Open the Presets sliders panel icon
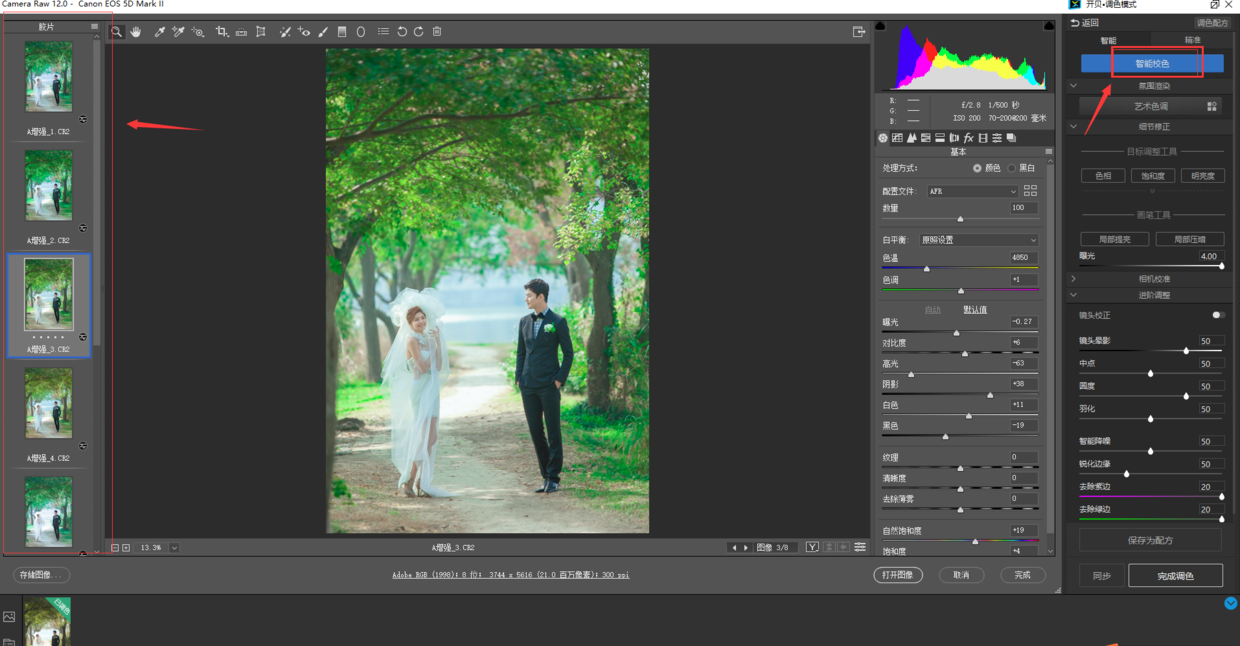The height and width of the screenshot is (646, 1240). [x=997, y=138]
